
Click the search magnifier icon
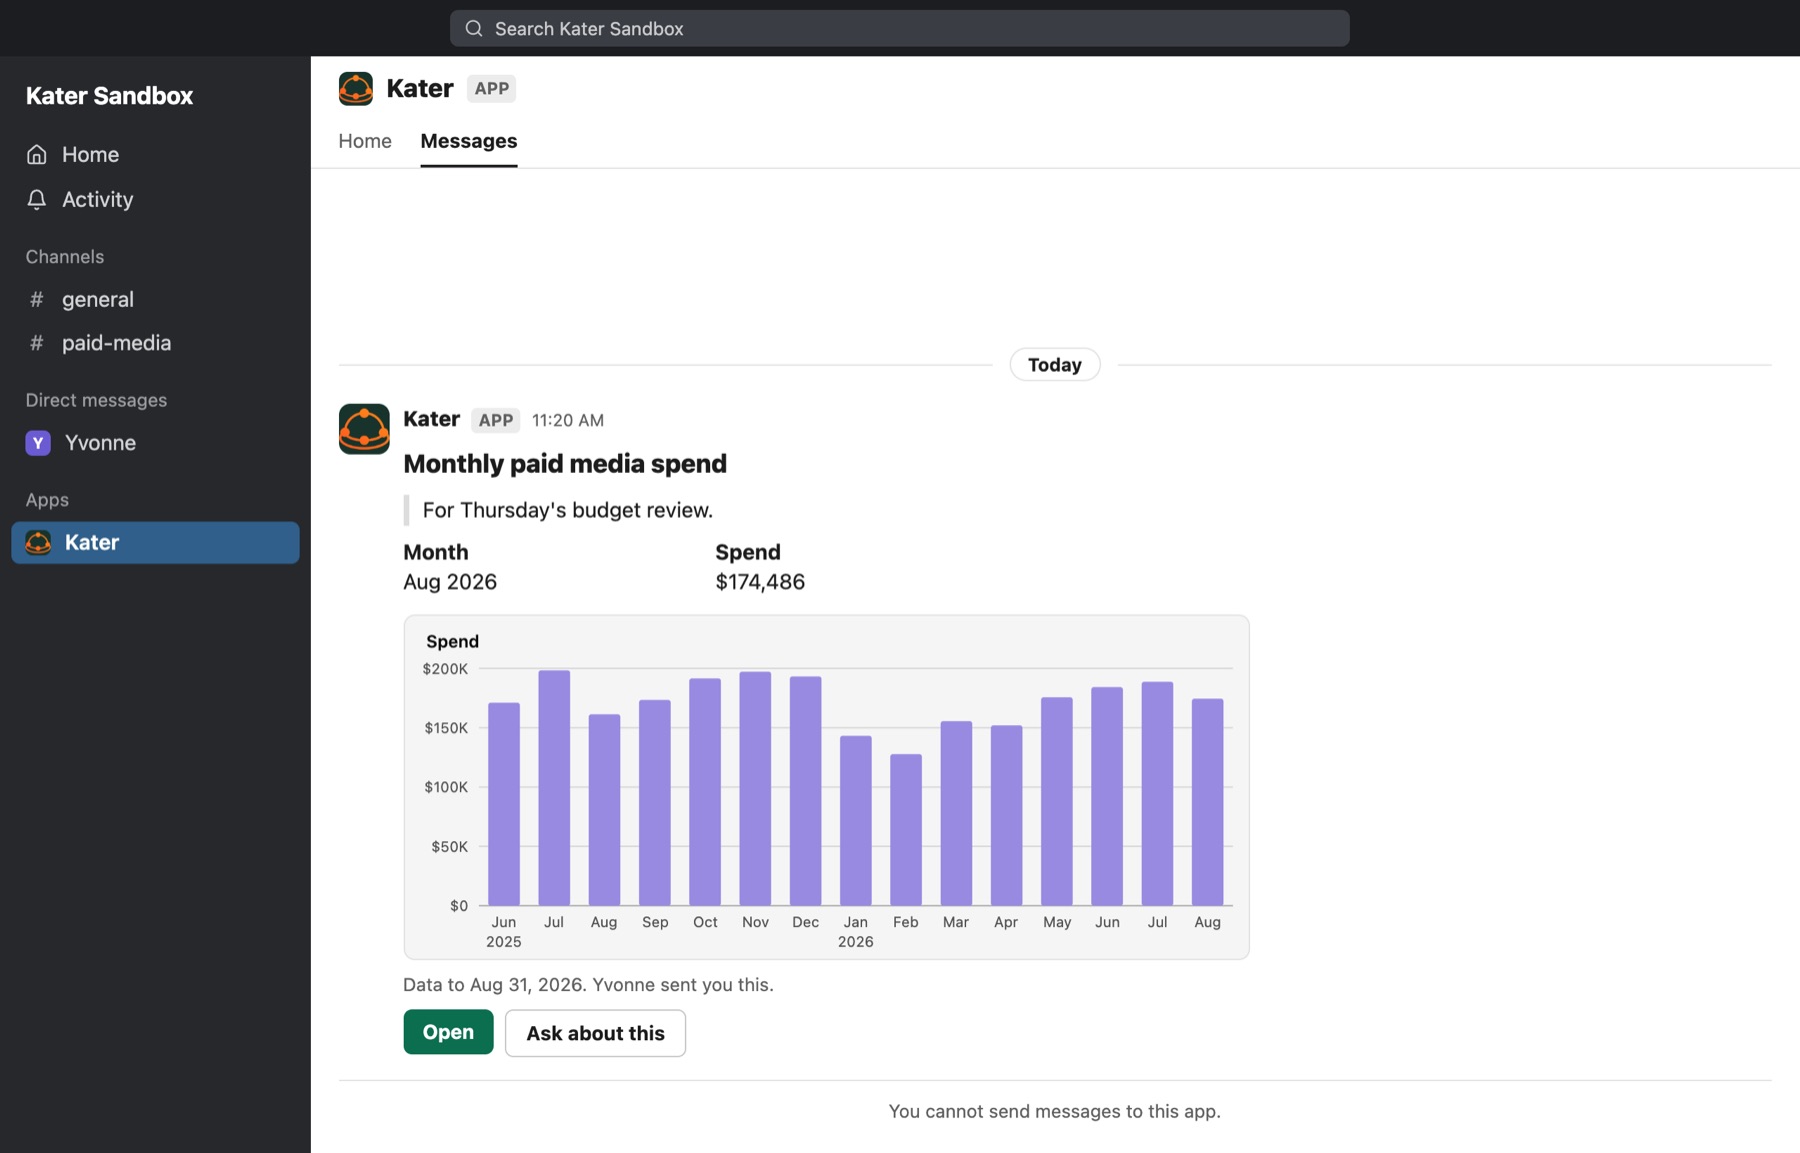474,29
